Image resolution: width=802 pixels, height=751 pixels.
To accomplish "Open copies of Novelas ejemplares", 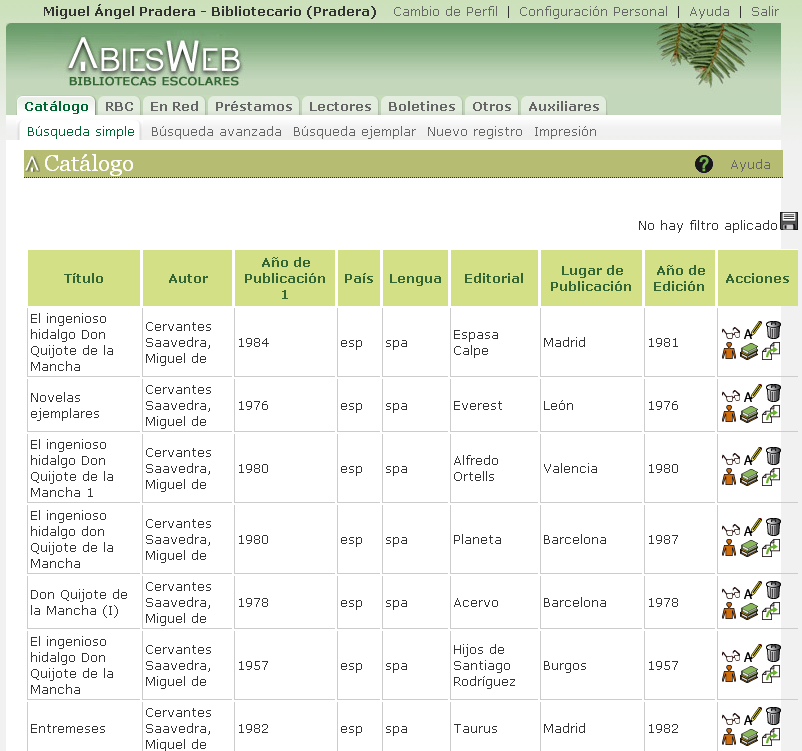I will pyautogui.click(x=749, y=414).
